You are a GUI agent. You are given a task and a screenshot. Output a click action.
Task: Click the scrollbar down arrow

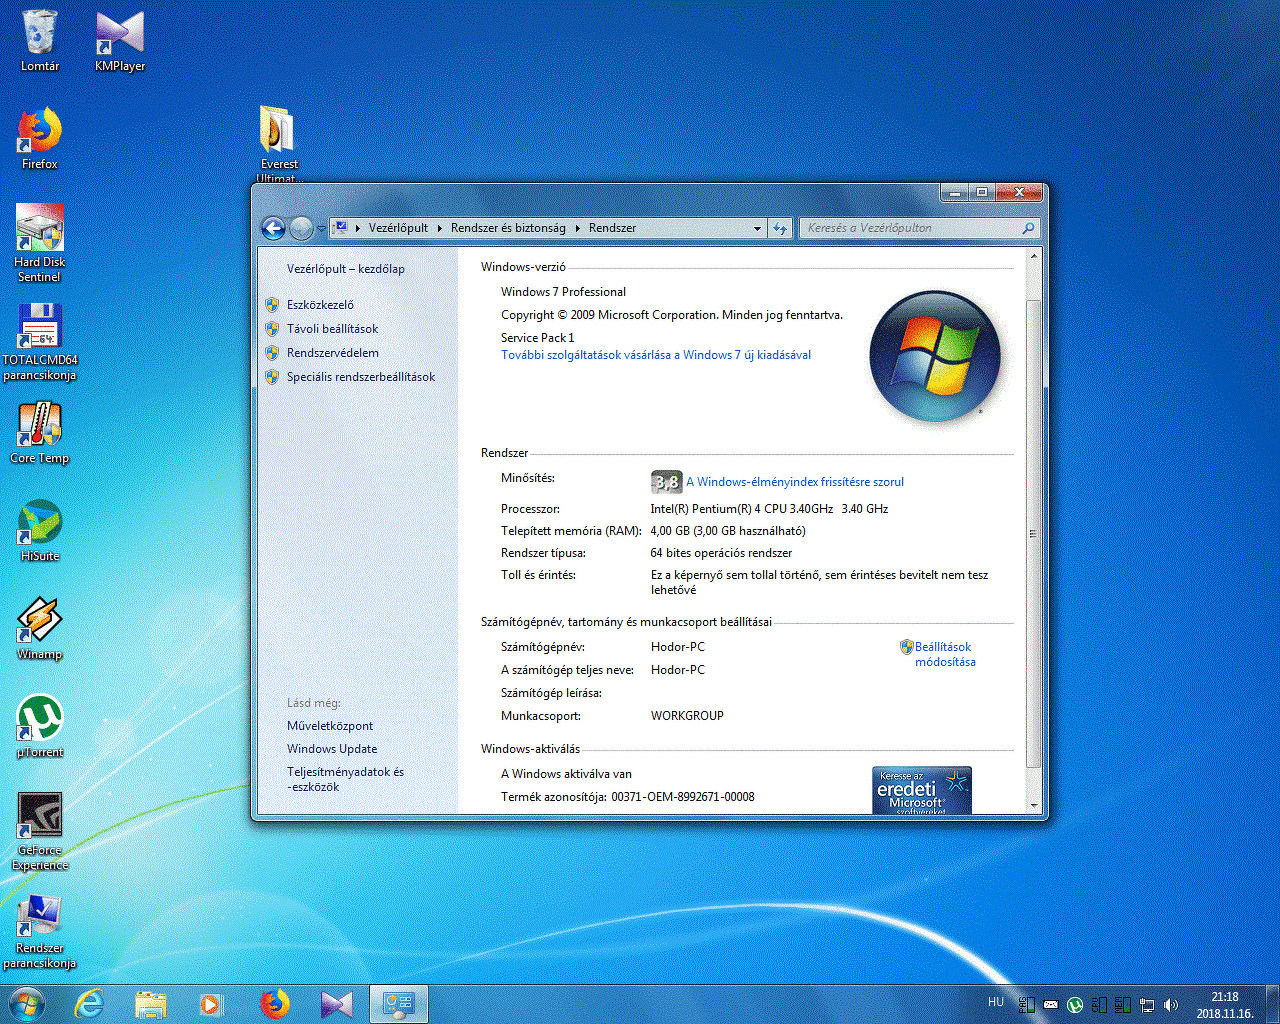(1034, 805)
